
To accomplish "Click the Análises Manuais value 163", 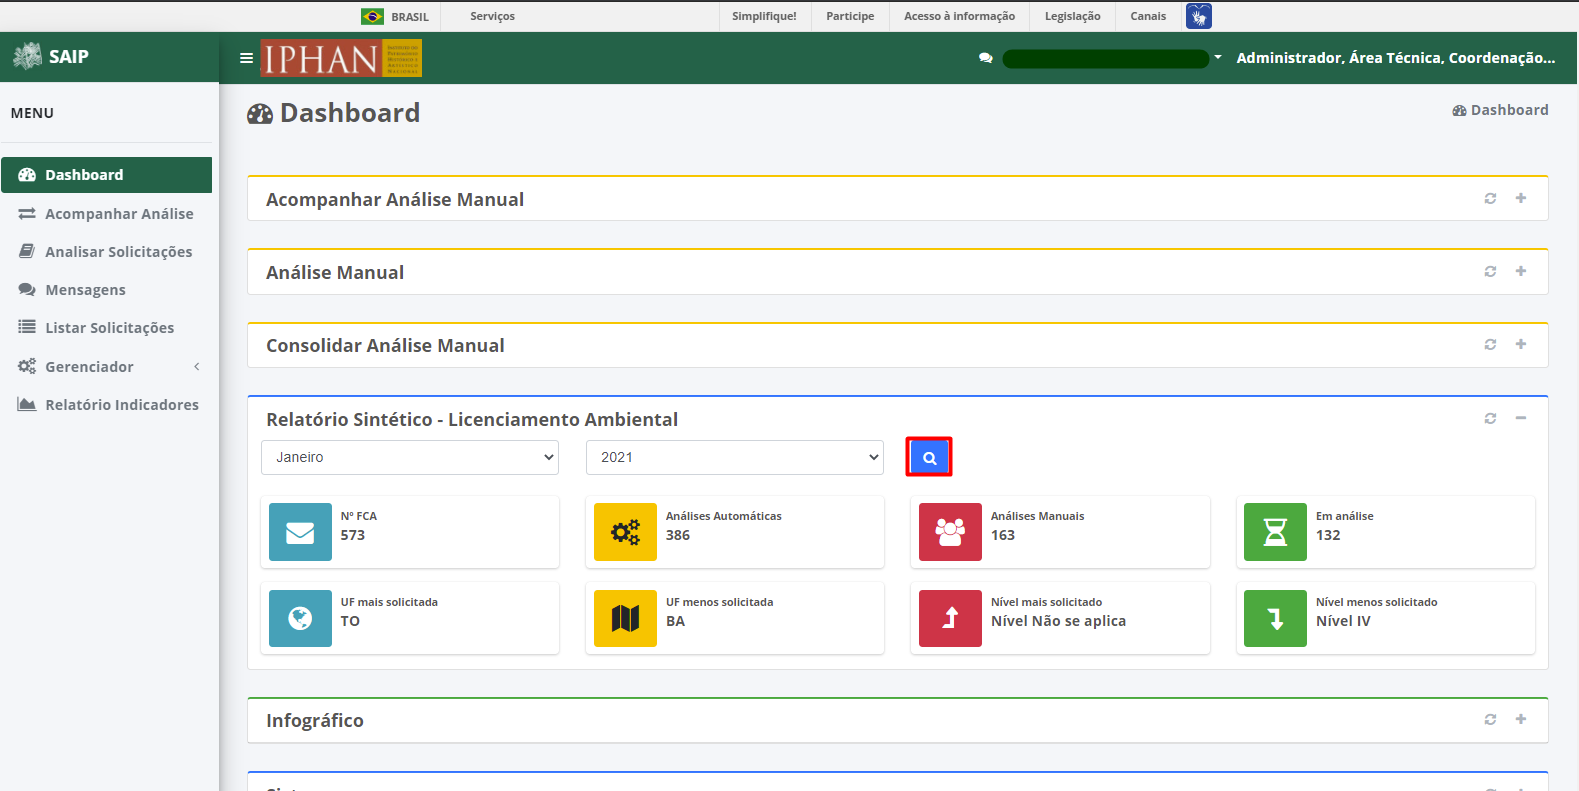I will (1003, 535).
